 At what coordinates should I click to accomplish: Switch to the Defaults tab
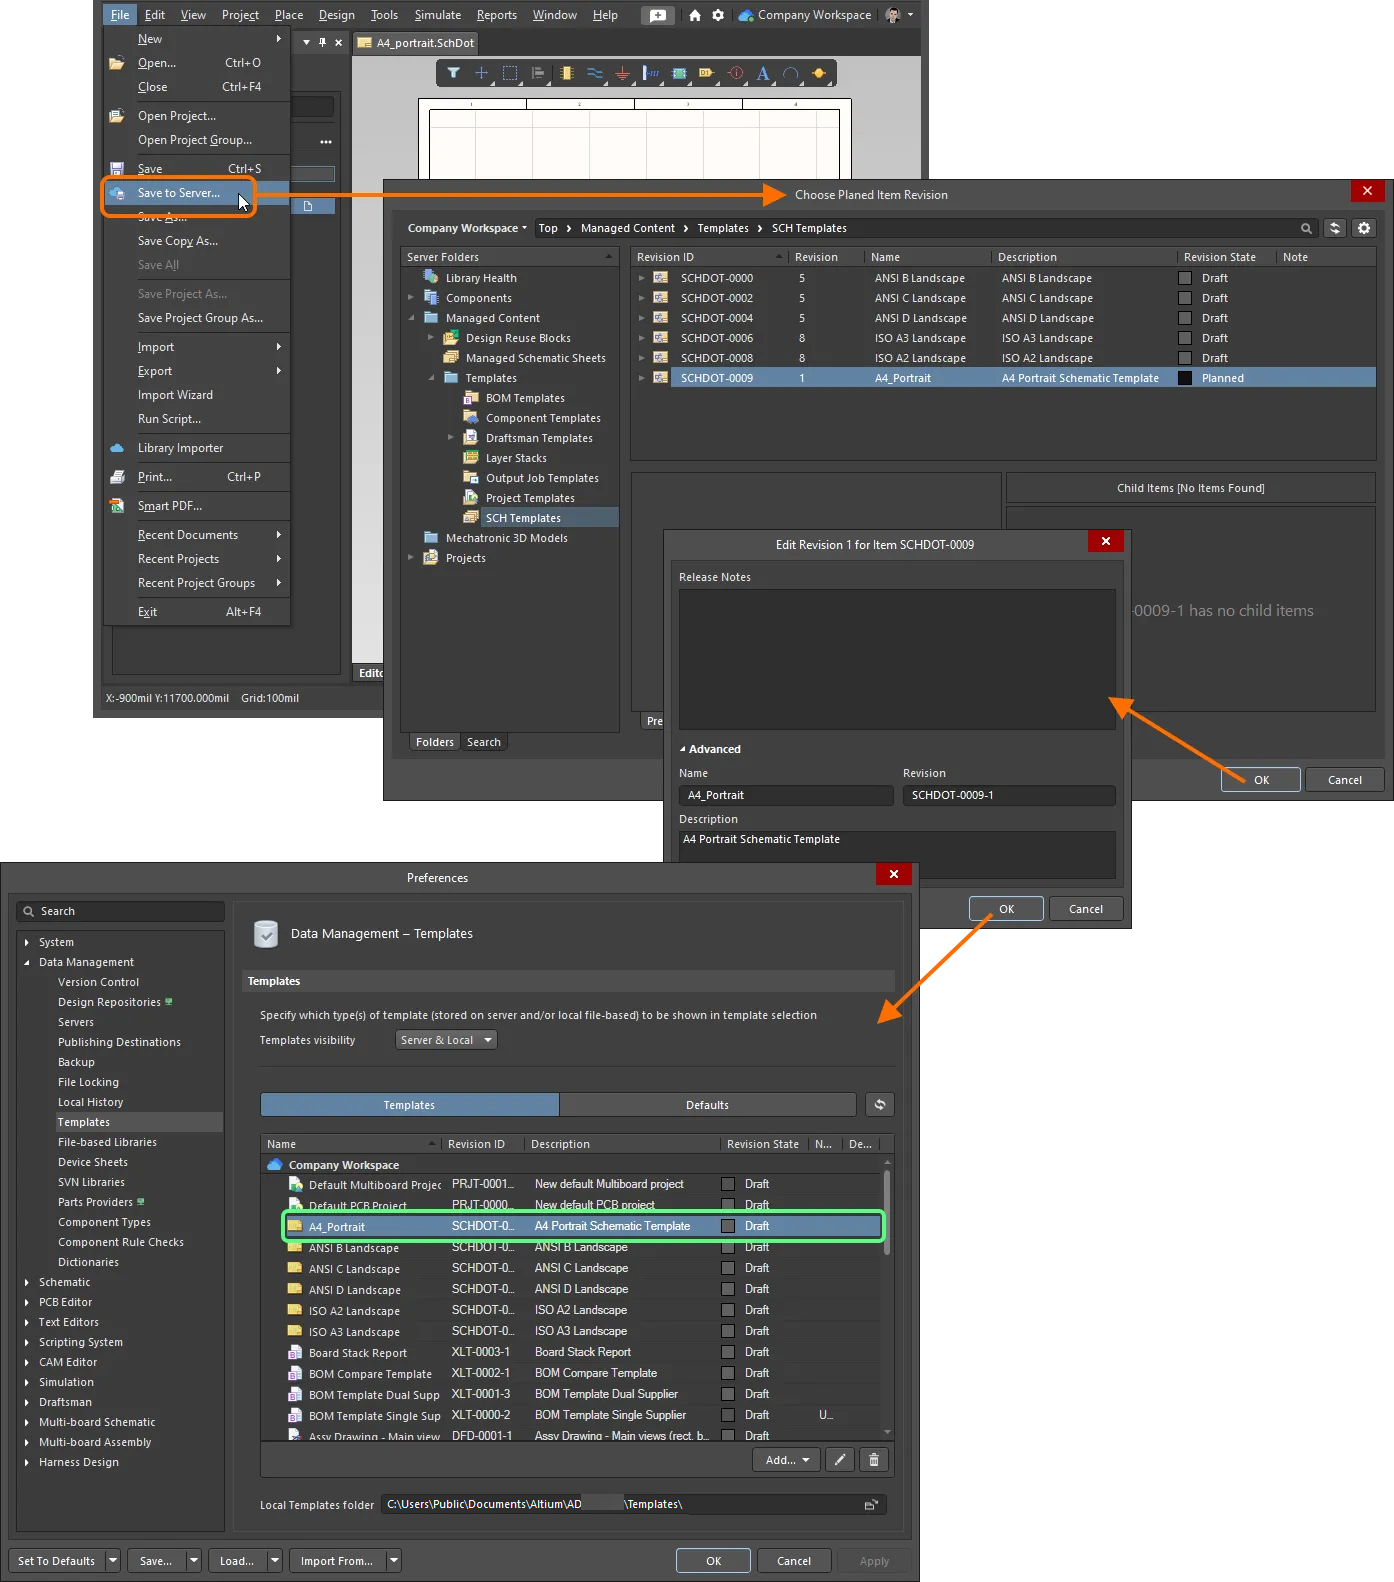(x=707, y=1105)
